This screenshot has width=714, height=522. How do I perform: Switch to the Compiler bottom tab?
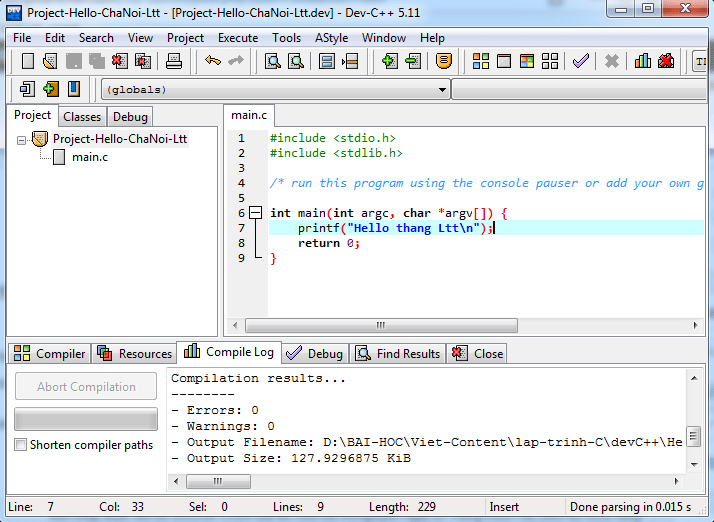tap(49, 353)
